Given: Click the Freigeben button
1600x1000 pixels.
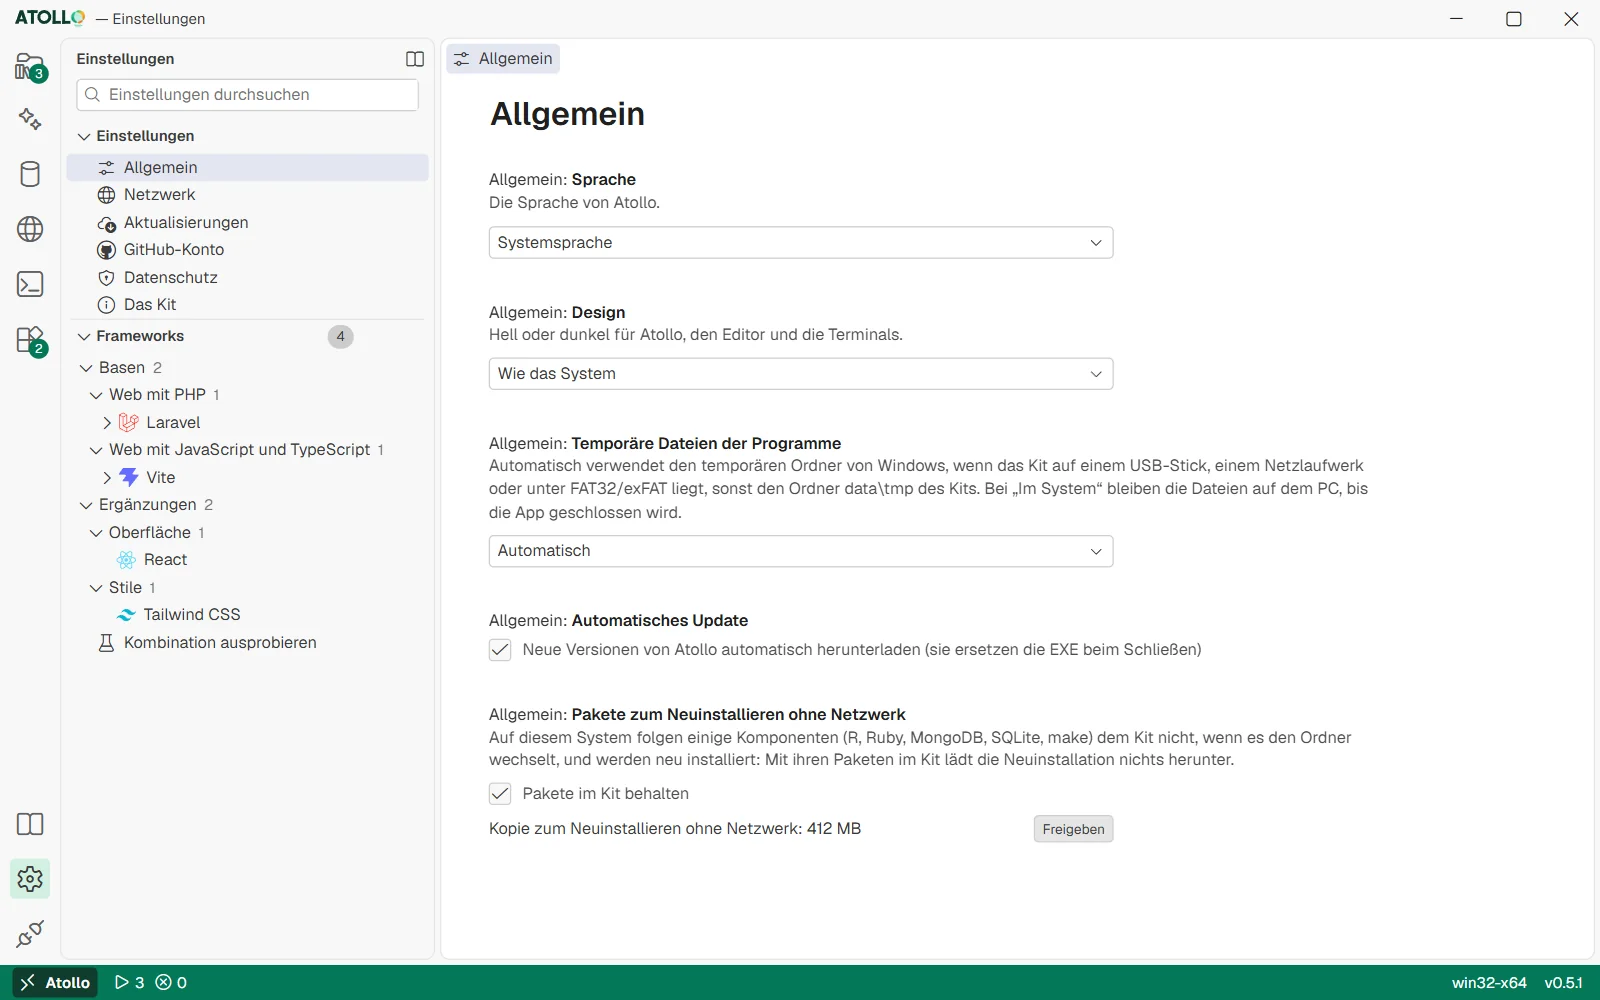Looking at the screenshot, I should 1073,829.
